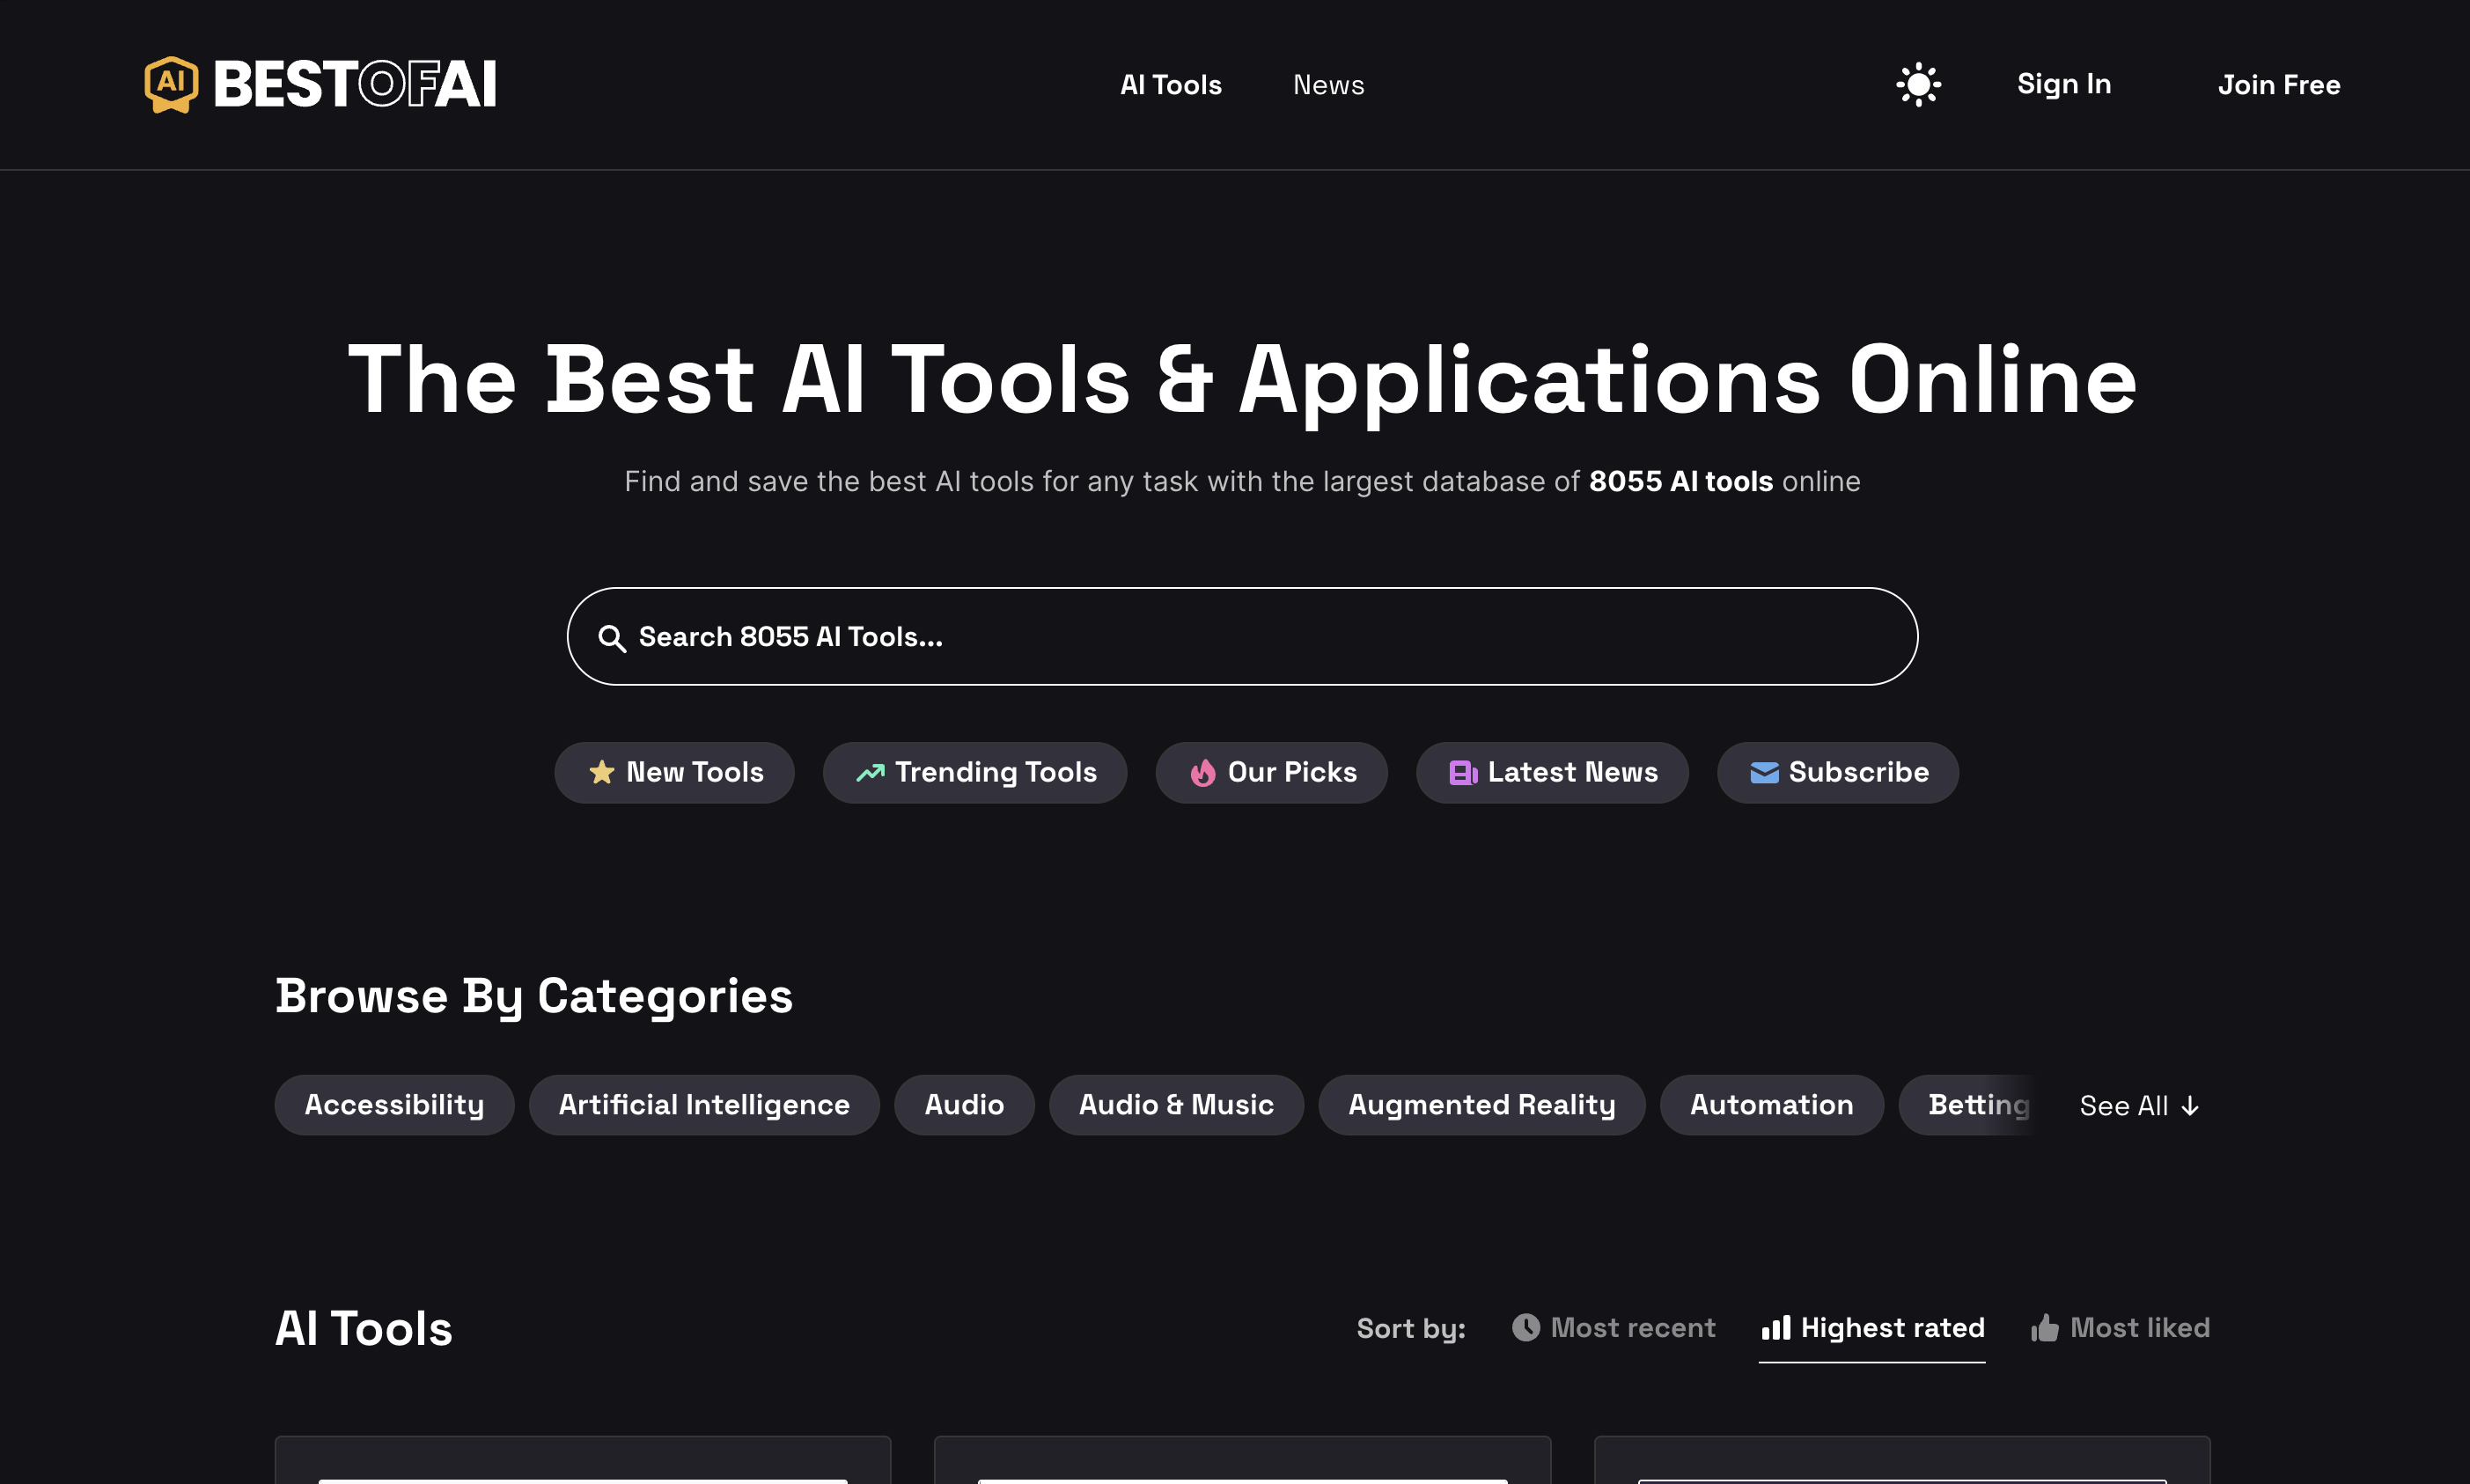Sort by Most recent
This screenshot has width=2470, height=1484.
coord(1613,1328)
